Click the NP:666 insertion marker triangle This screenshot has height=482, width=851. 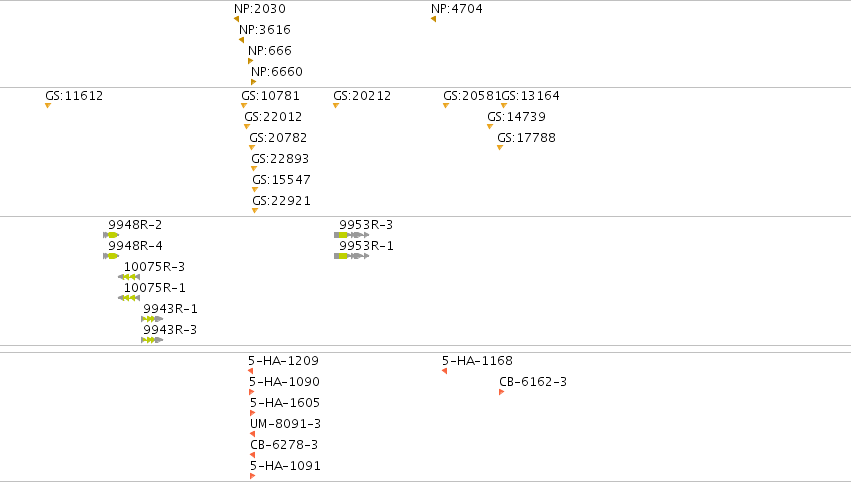click(251, 61)
